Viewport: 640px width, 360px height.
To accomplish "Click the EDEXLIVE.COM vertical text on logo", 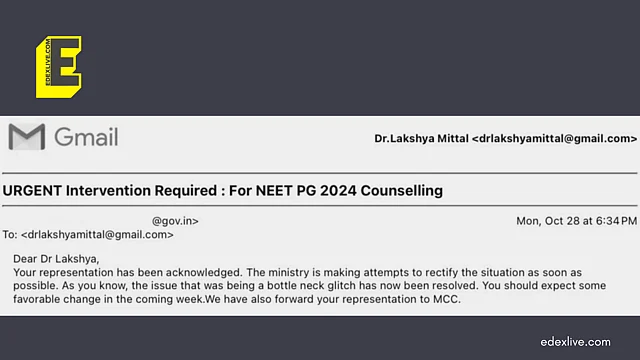I will click(48, 62).
